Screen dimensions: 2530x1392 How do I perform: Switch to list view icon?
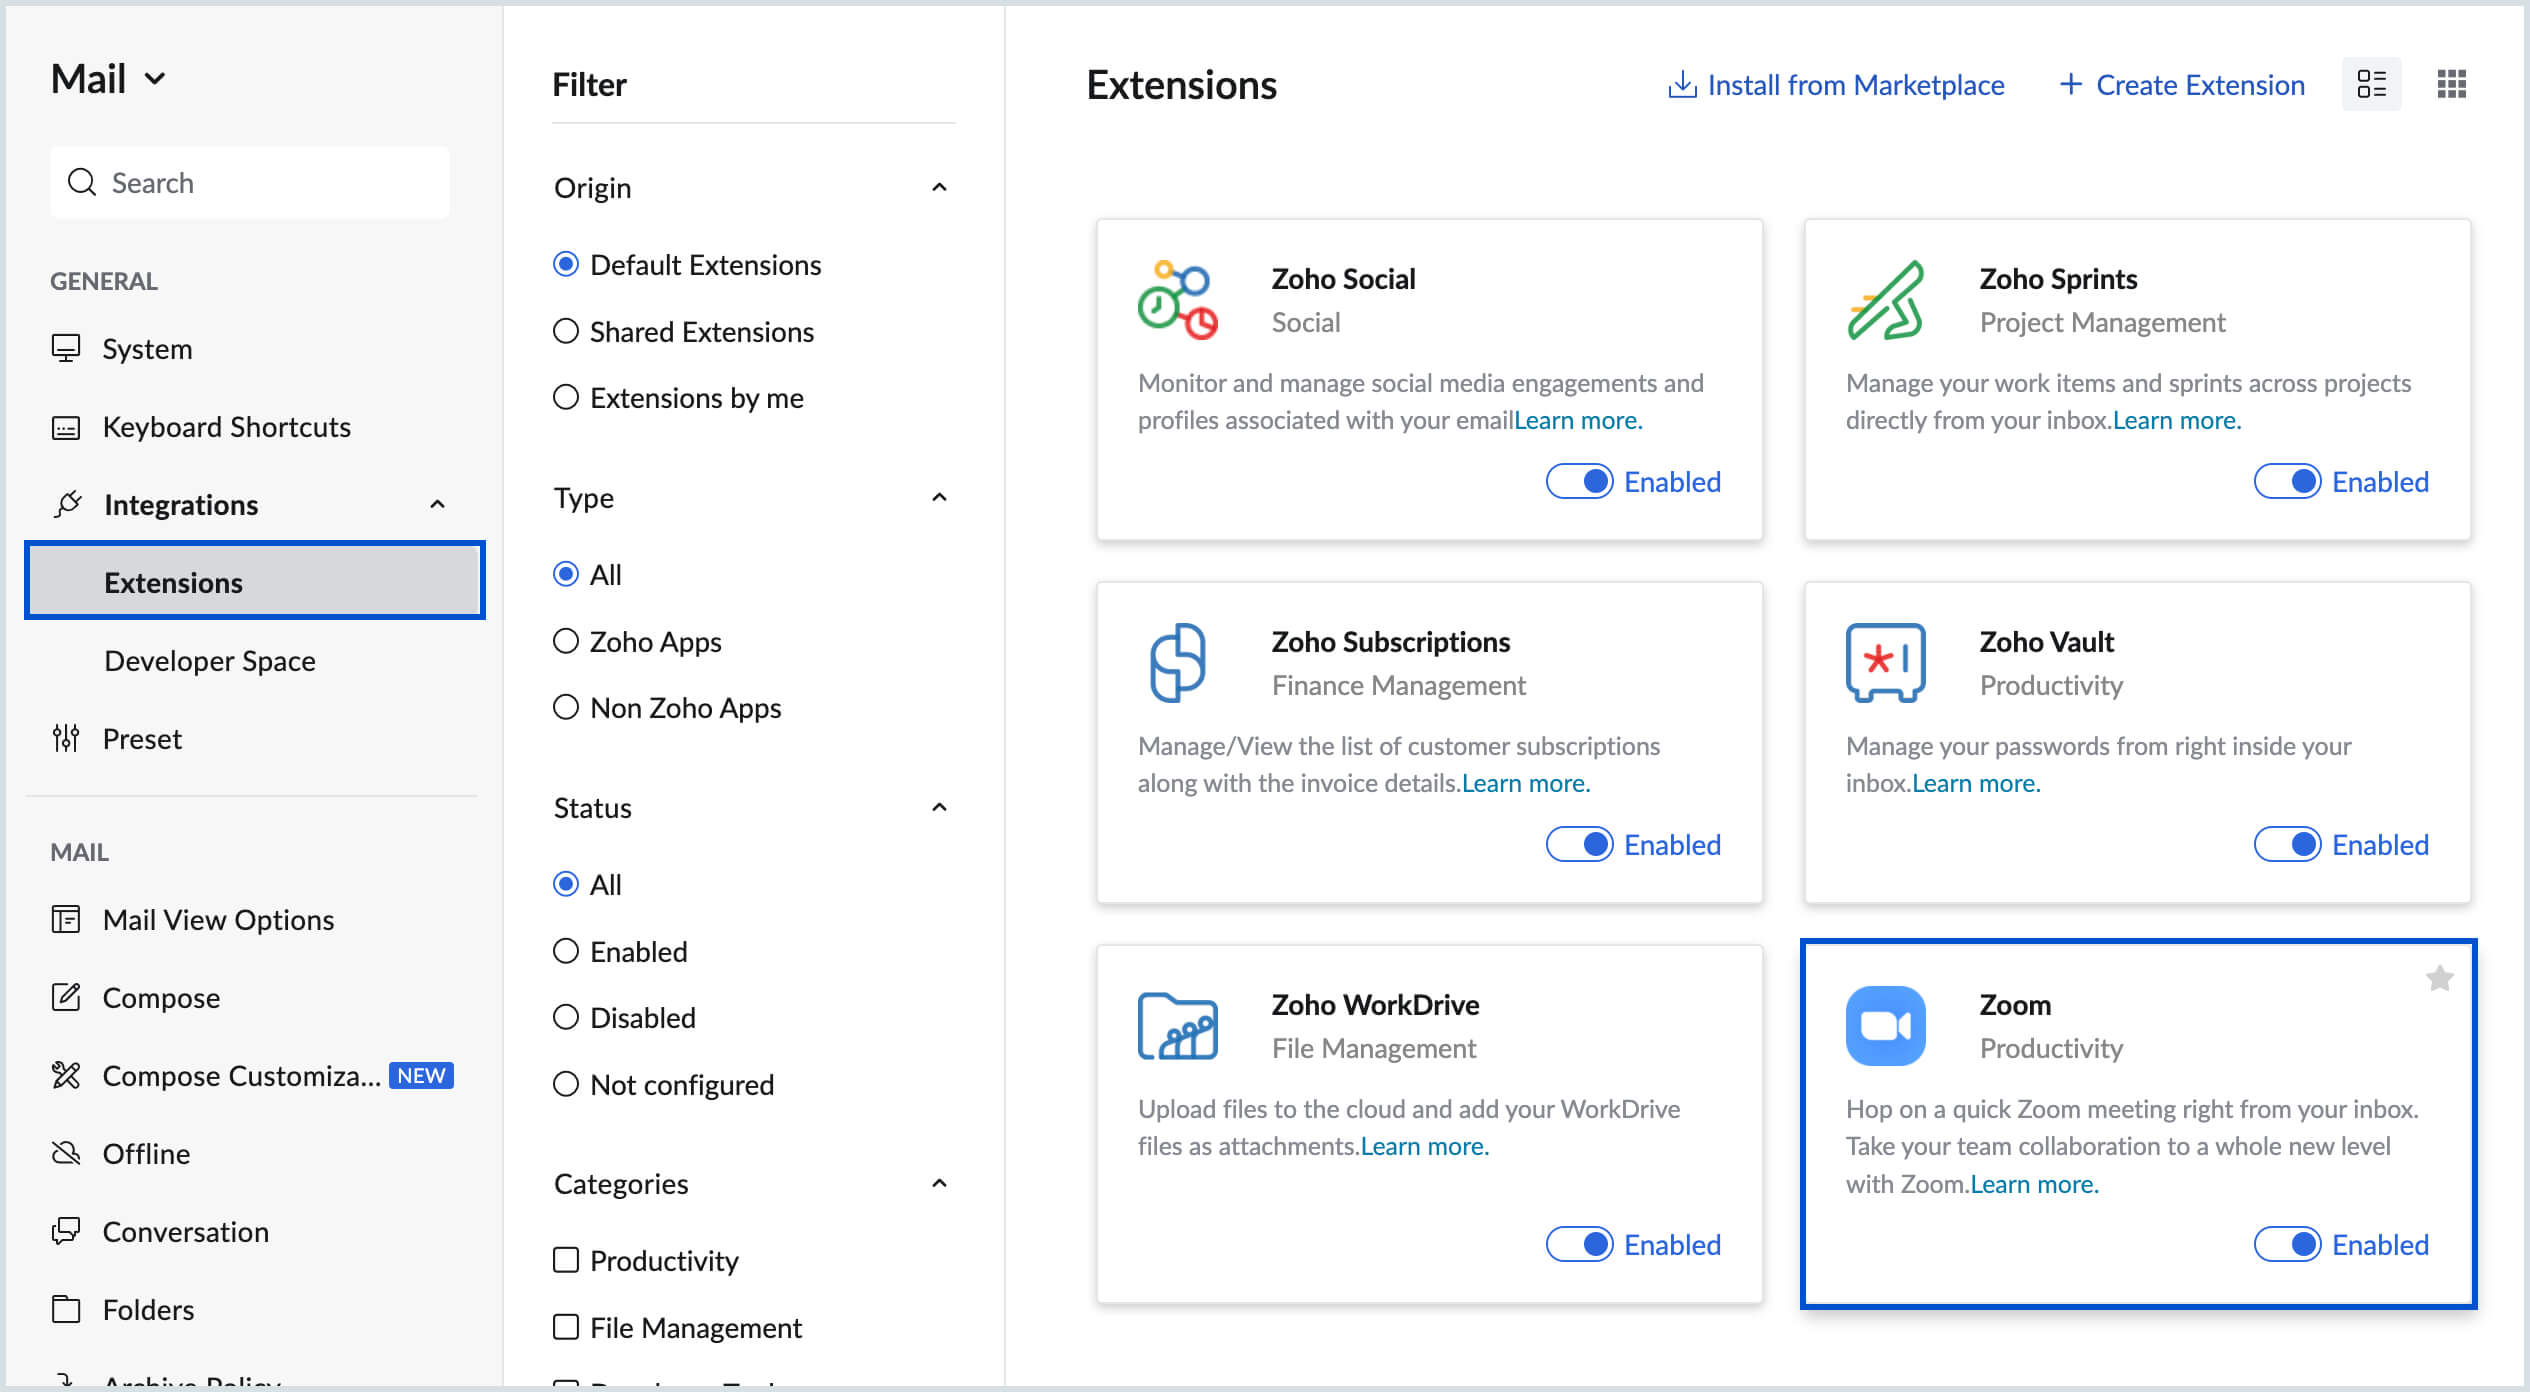pos(2371,84)
